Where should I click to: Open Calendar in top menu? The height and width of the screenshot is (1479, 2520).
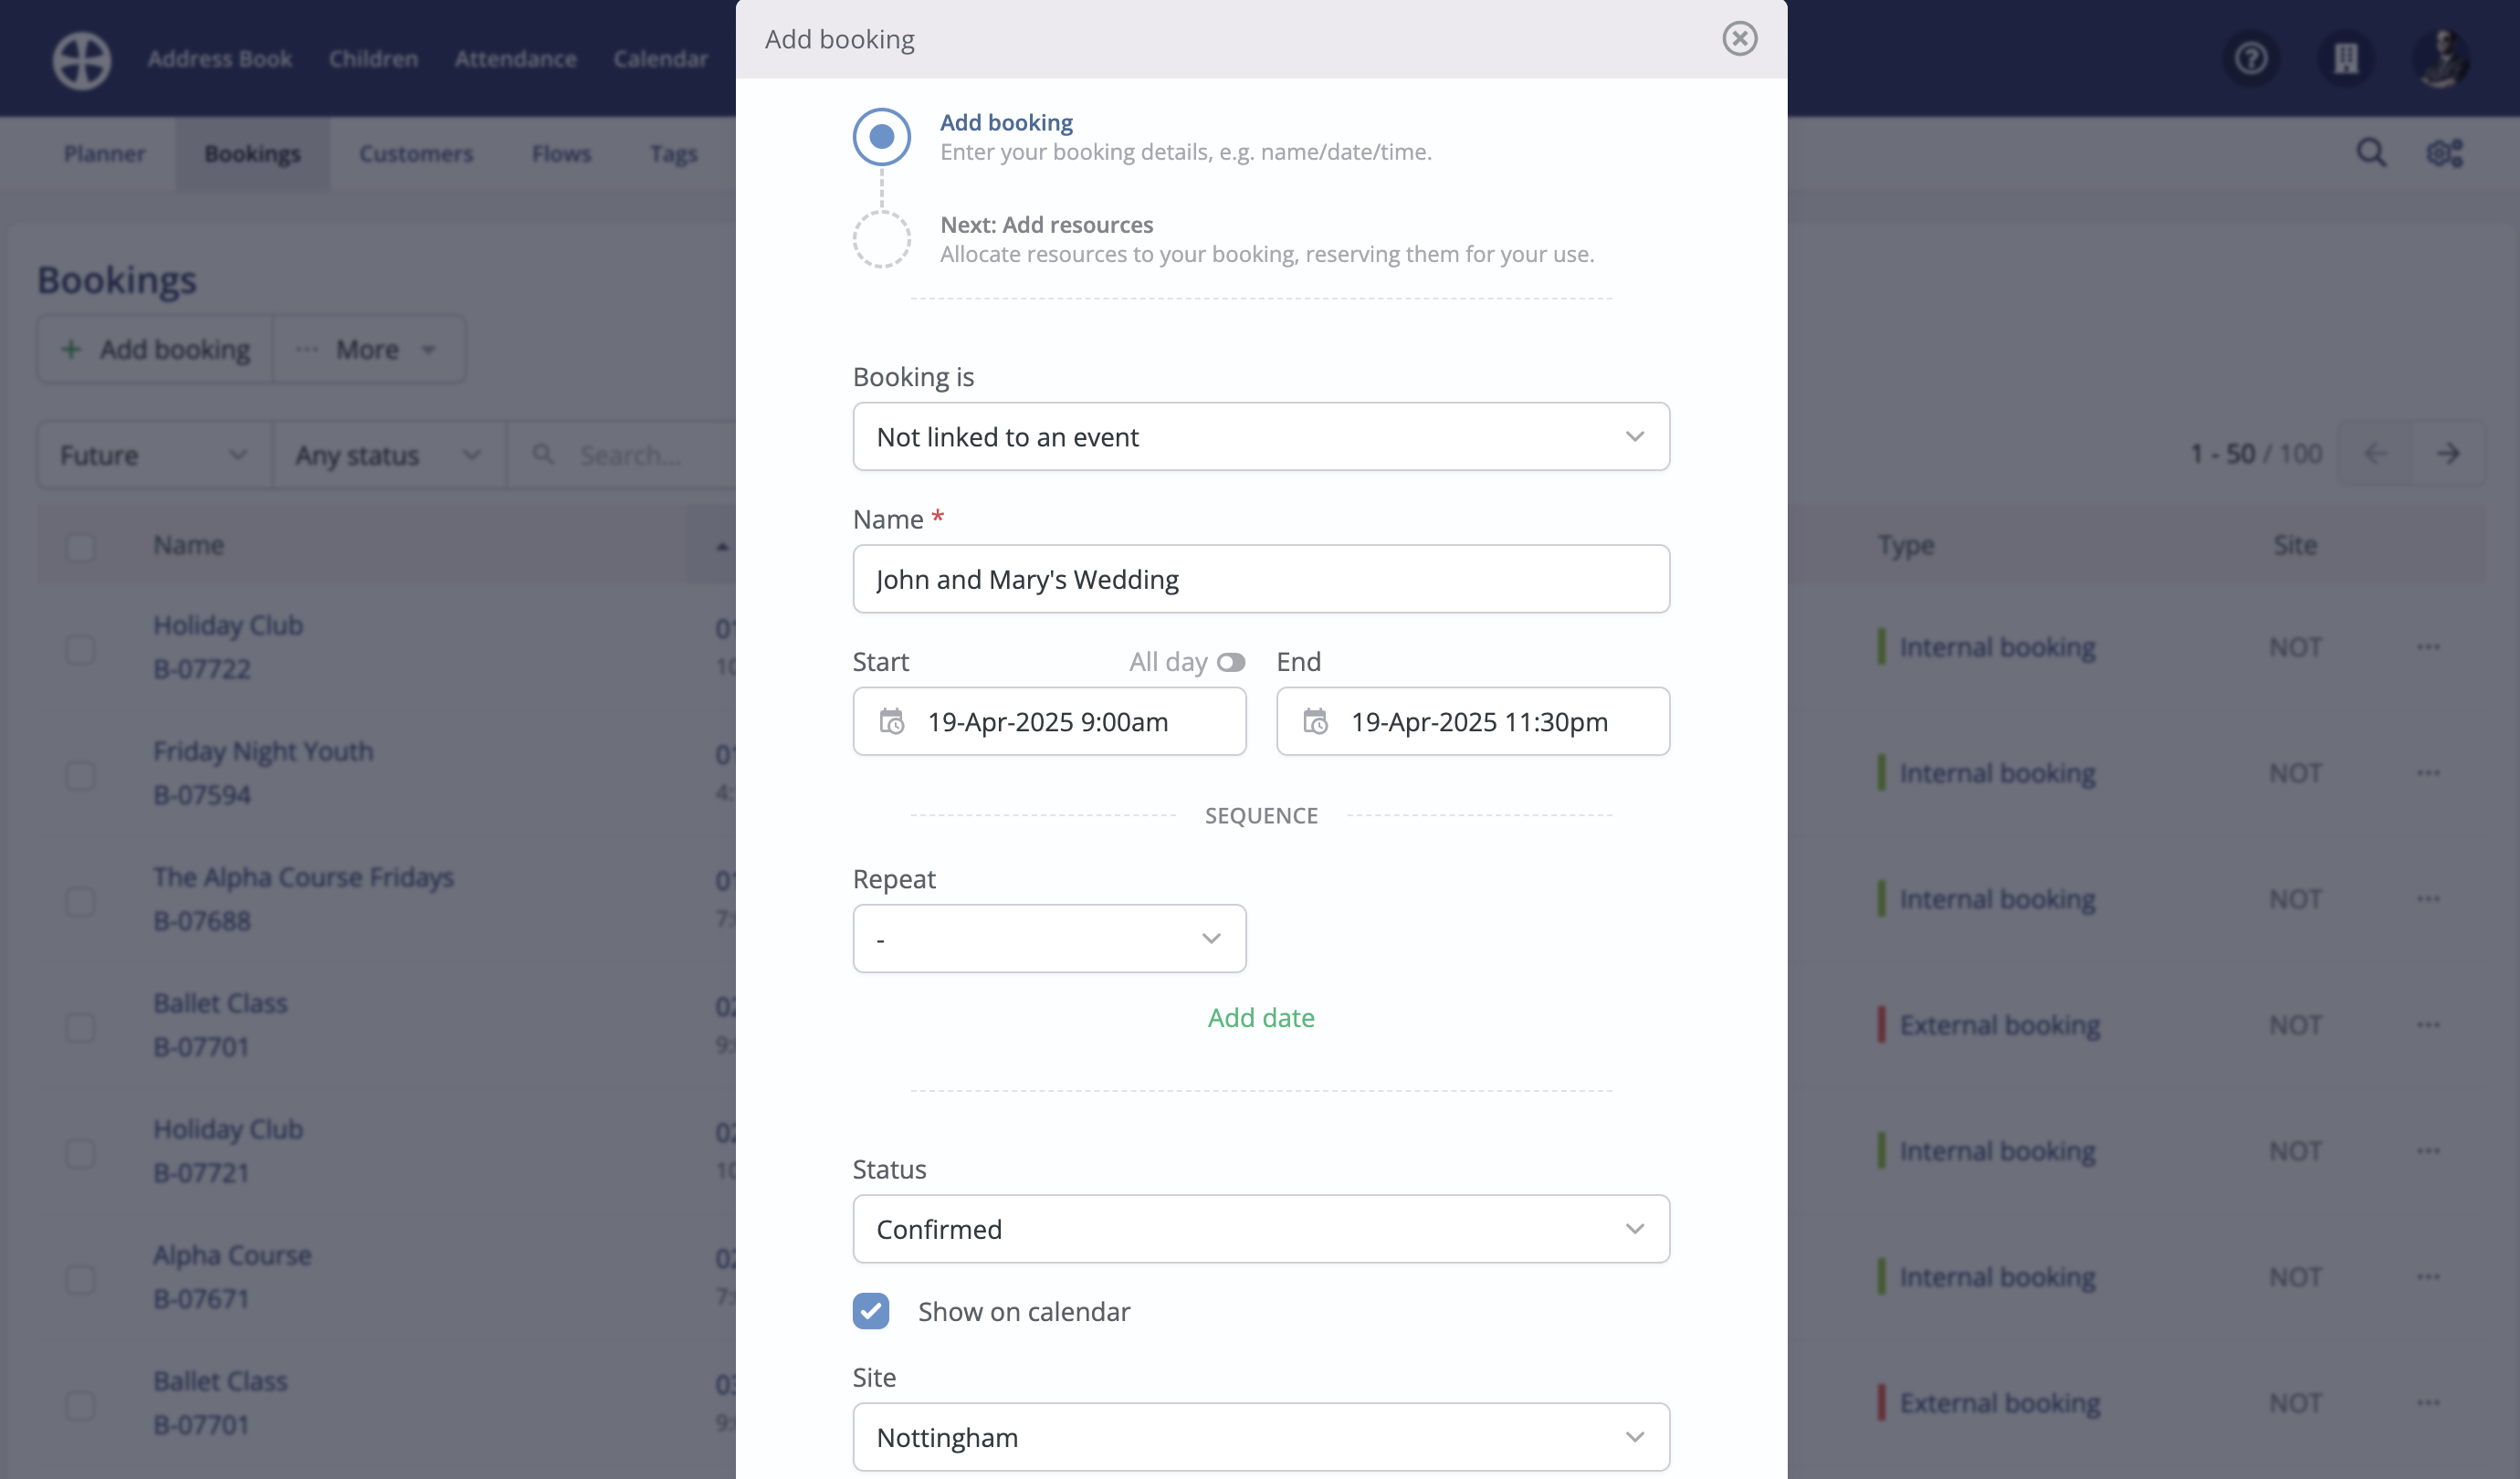(x=660, y=59)
